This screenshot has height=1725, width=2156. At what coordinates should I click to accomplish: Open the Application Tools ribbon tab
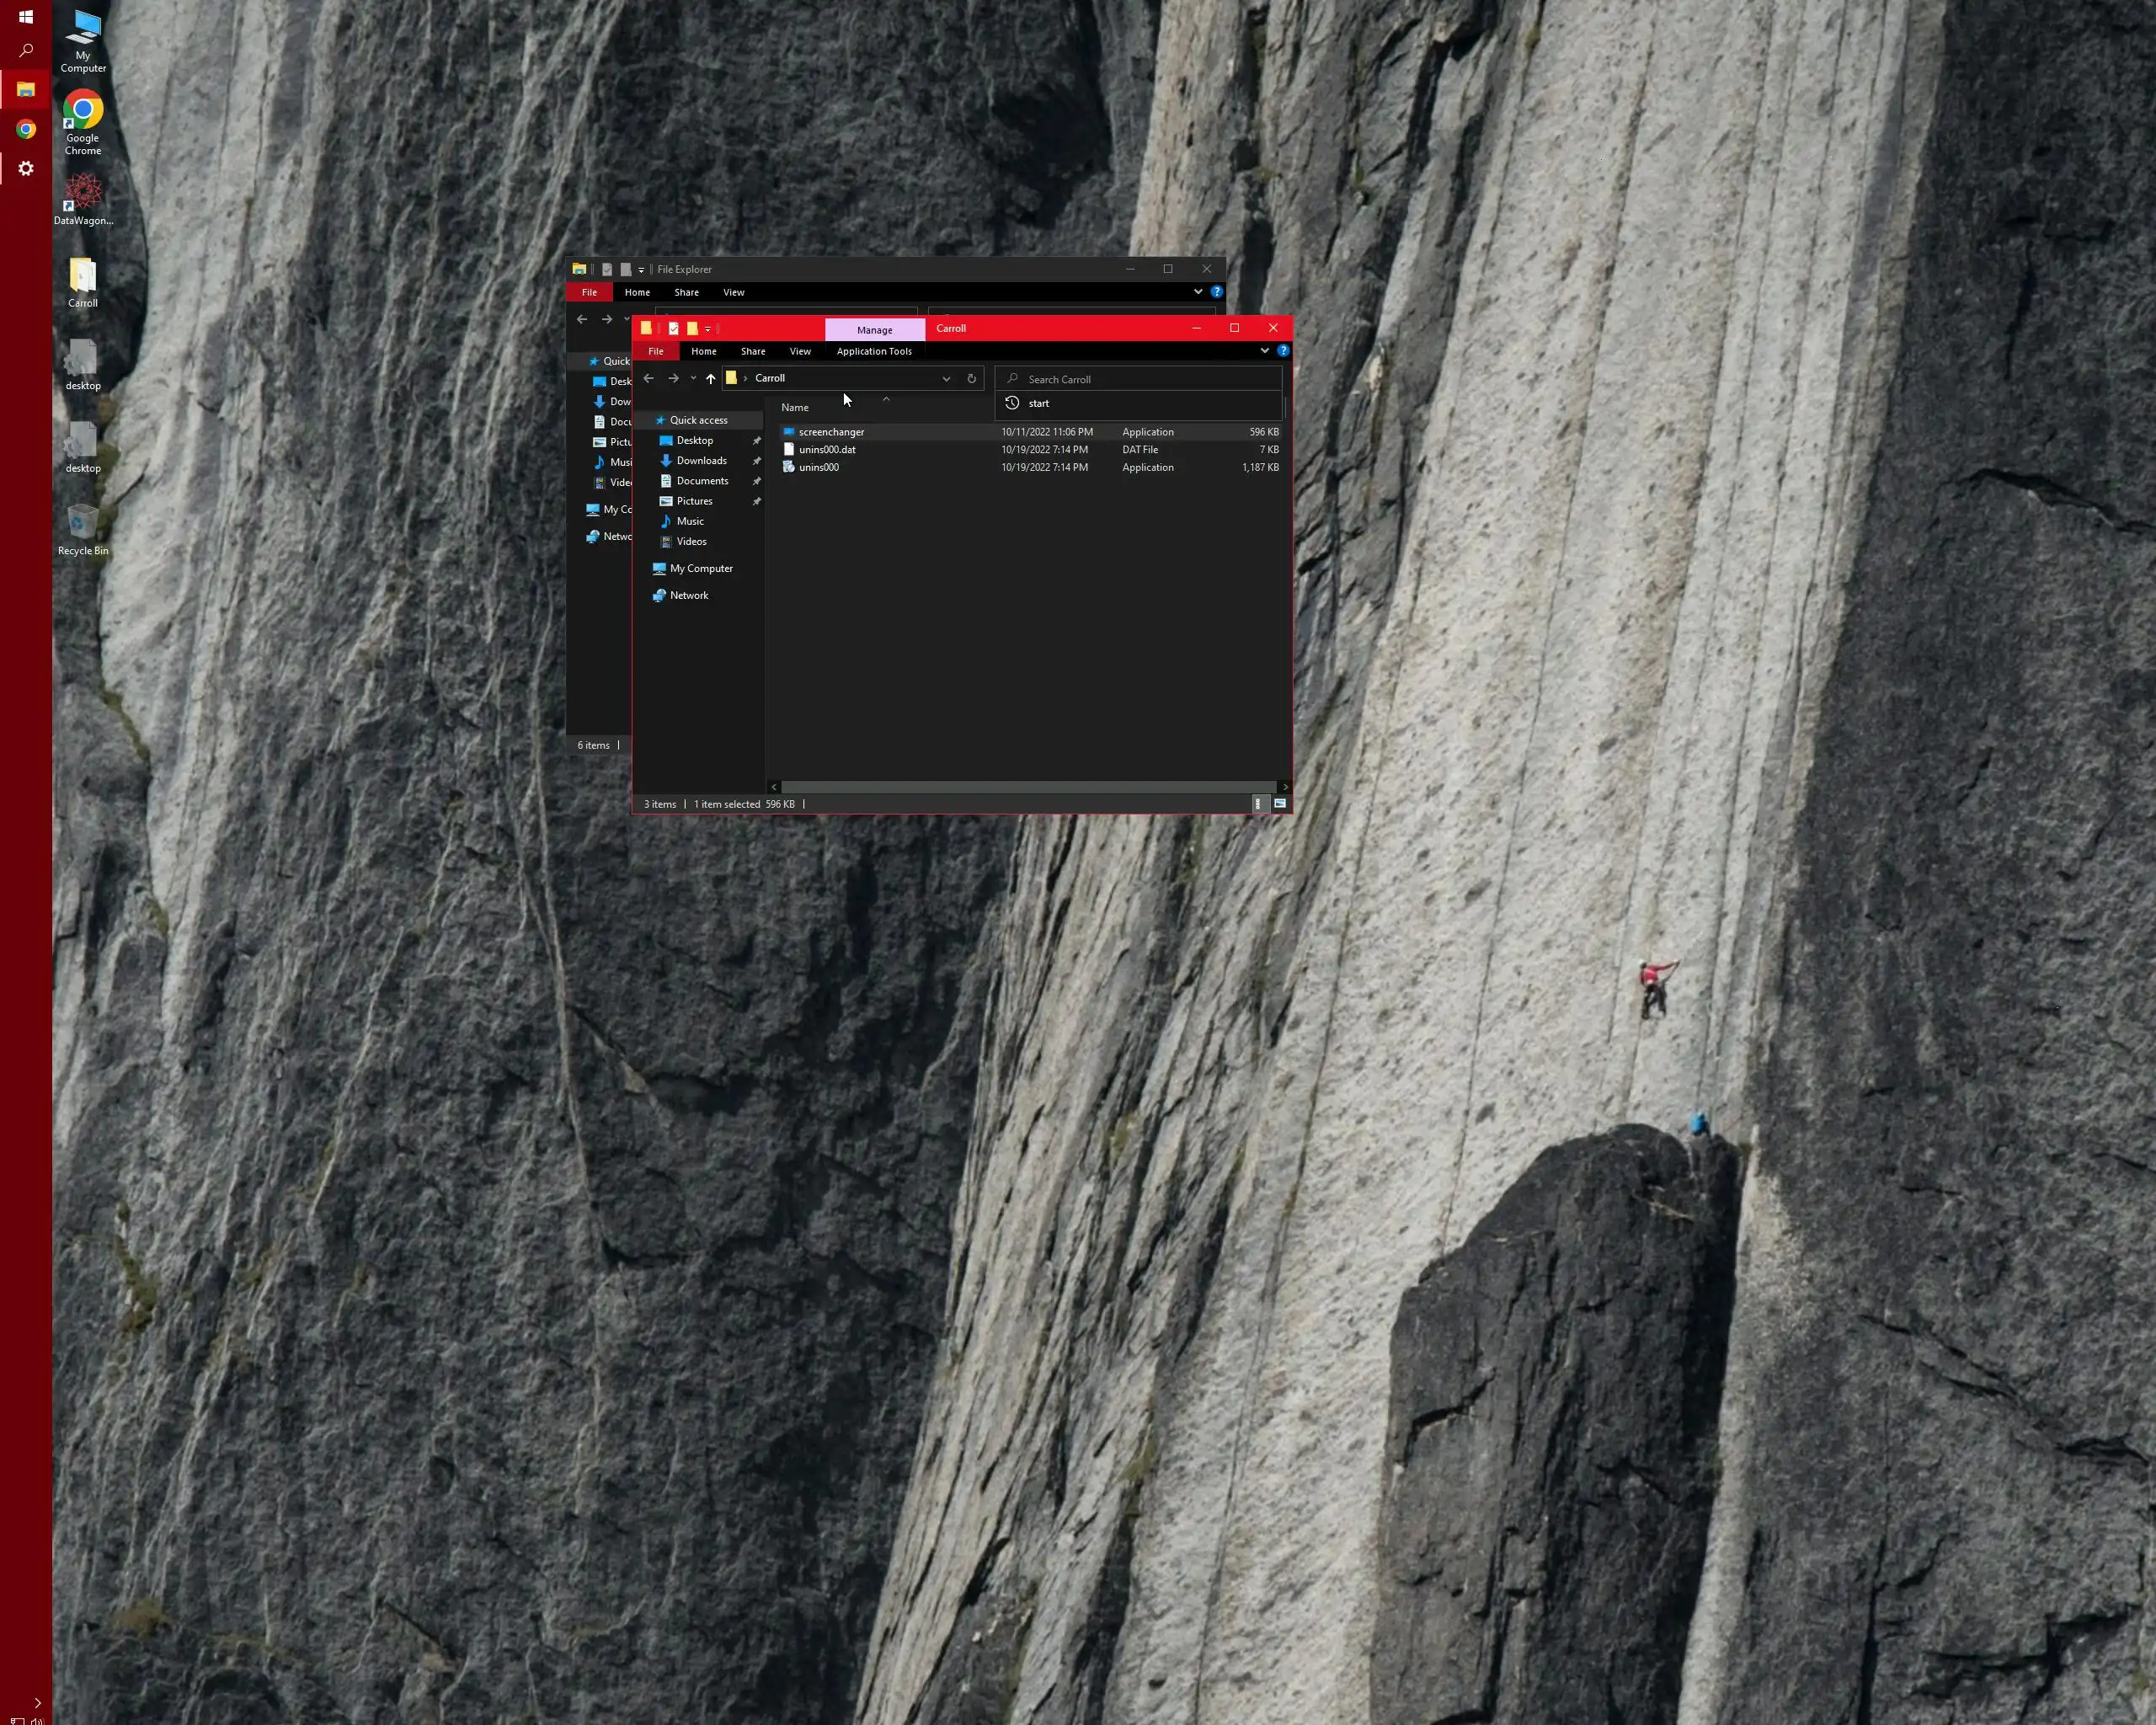[x=873, y=351]
